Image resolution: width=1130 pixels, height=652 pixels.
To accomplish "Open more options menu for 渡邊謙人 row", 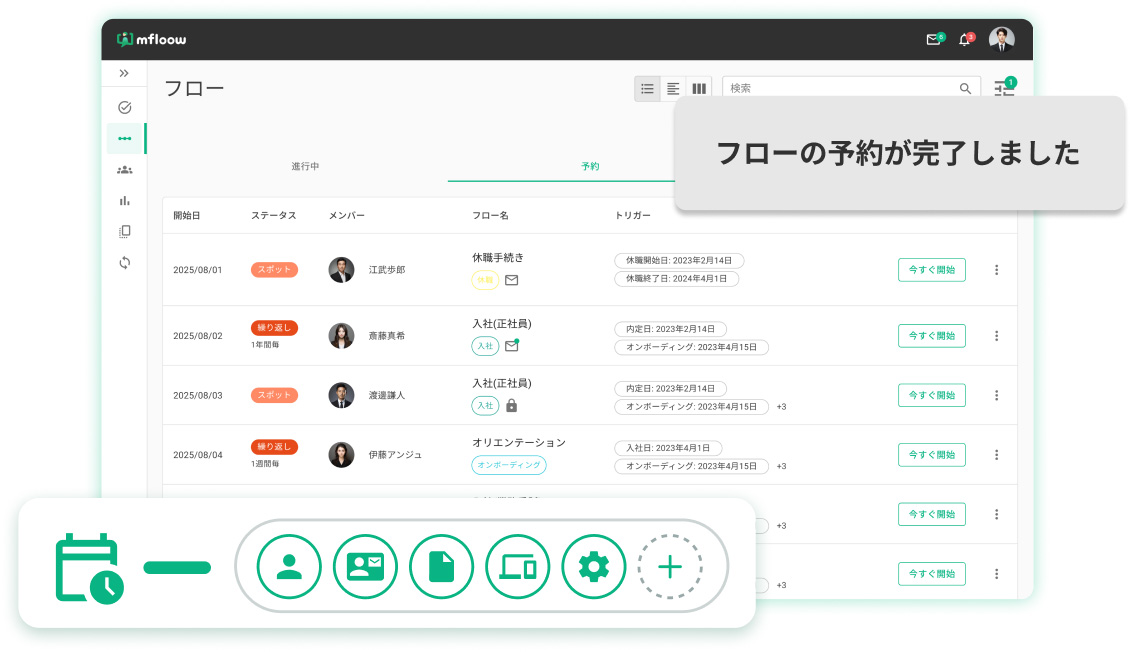I will click(997, 395).
